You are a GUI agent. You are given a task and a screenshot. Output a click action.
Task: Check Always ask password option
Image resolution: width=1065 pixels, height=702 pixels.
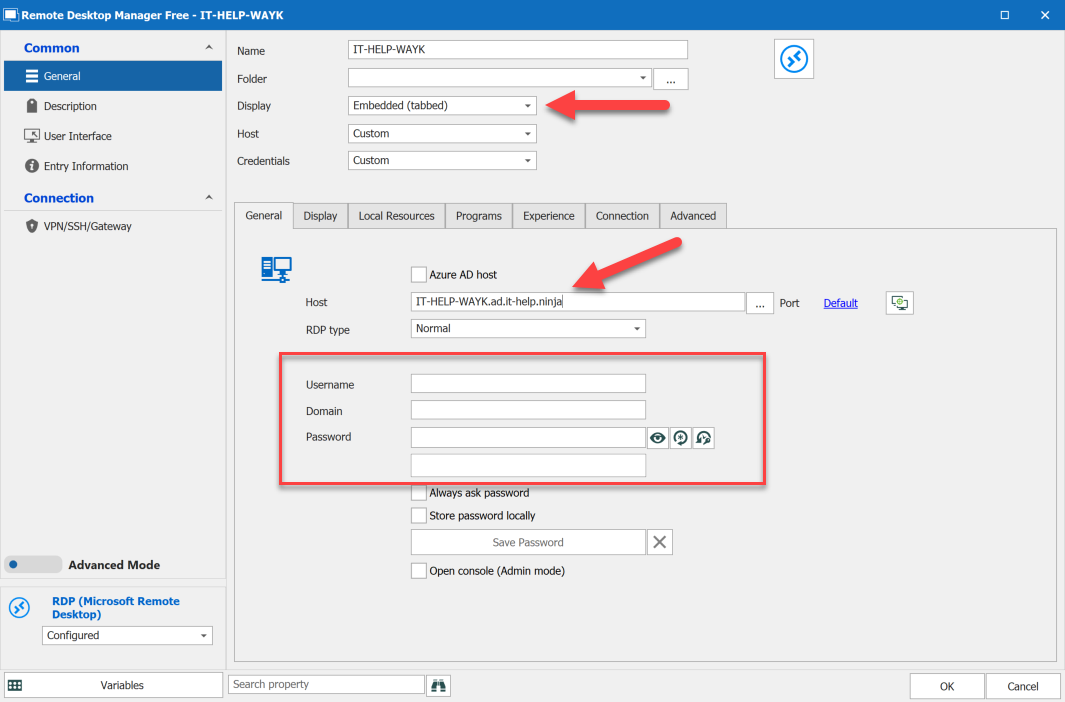419,493
